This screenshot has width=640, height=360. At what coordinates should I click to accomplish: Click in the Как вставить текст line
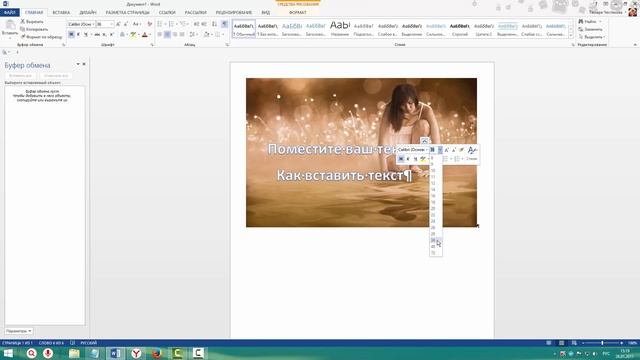[x=344, y=176]
